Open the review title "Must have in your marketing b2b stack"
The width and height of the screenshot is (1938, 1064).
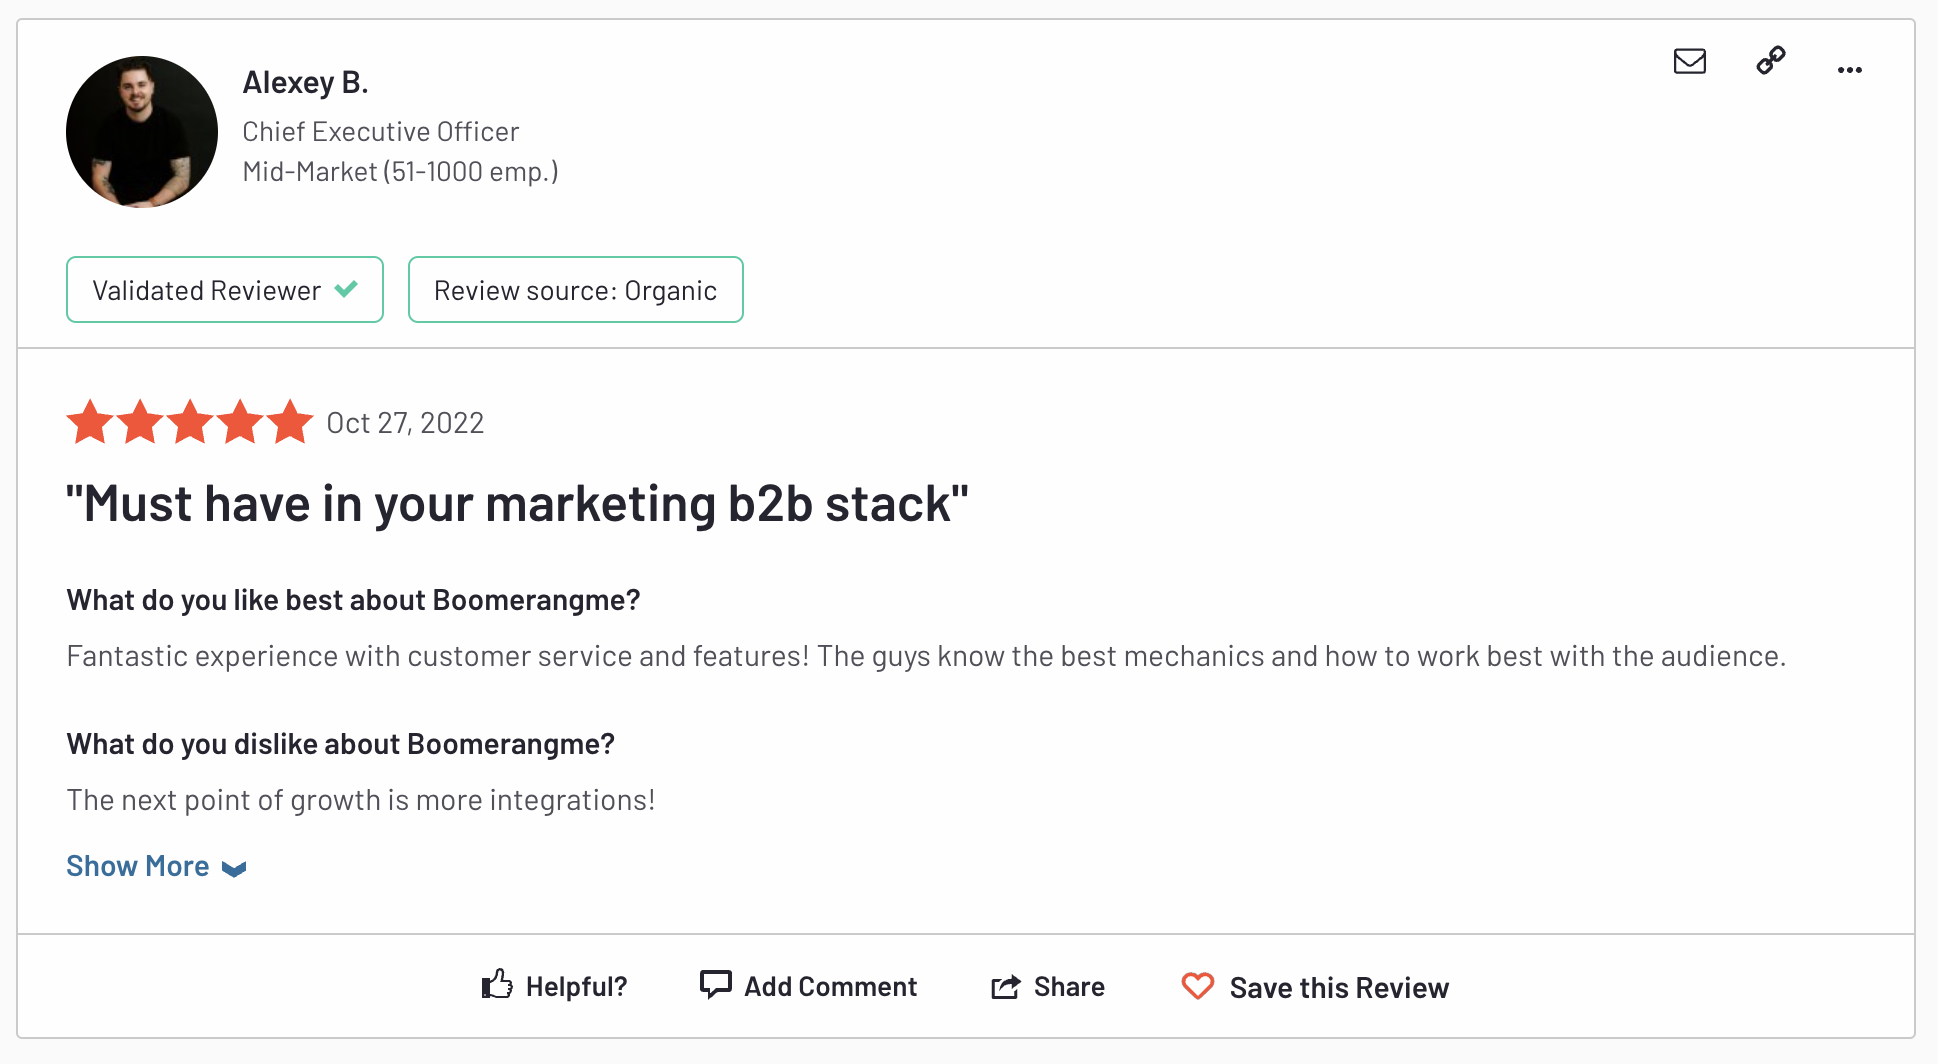click(x=517, y=503)
